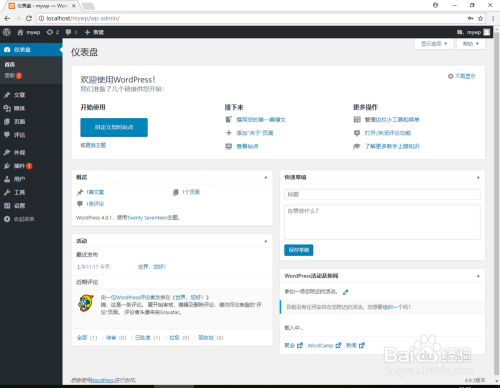Click the updates icon showing 2

pyautogui.click(x=53, y=32)
